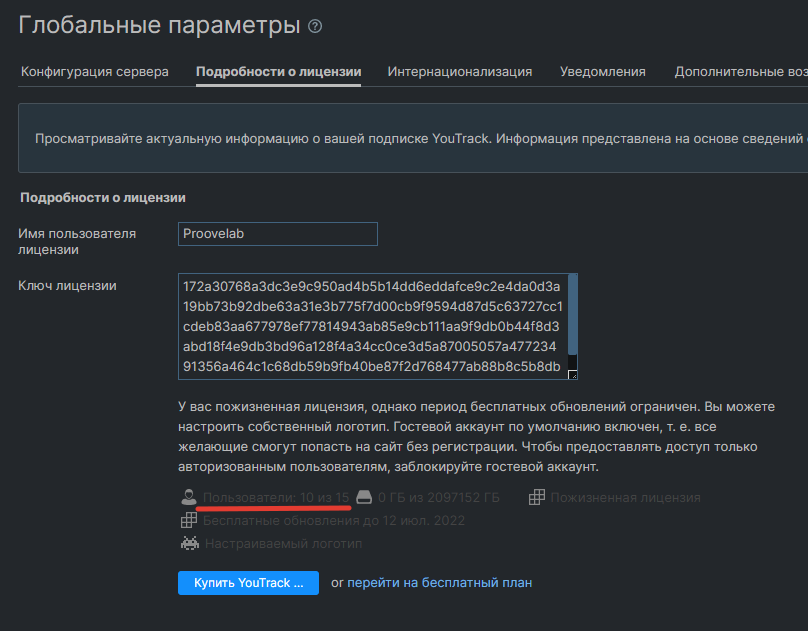Click the Пользователи: 10 из 15 text
The height and width of the screenshot is (631, 808).
coord(276,497)
